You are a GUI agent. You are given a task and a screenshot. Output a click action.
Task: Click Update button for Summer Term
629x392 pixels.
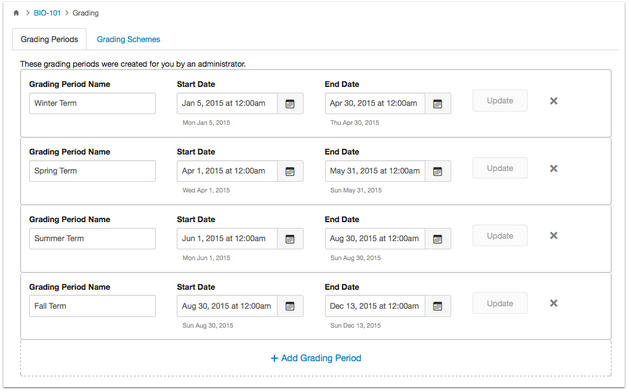coord(500,236)
